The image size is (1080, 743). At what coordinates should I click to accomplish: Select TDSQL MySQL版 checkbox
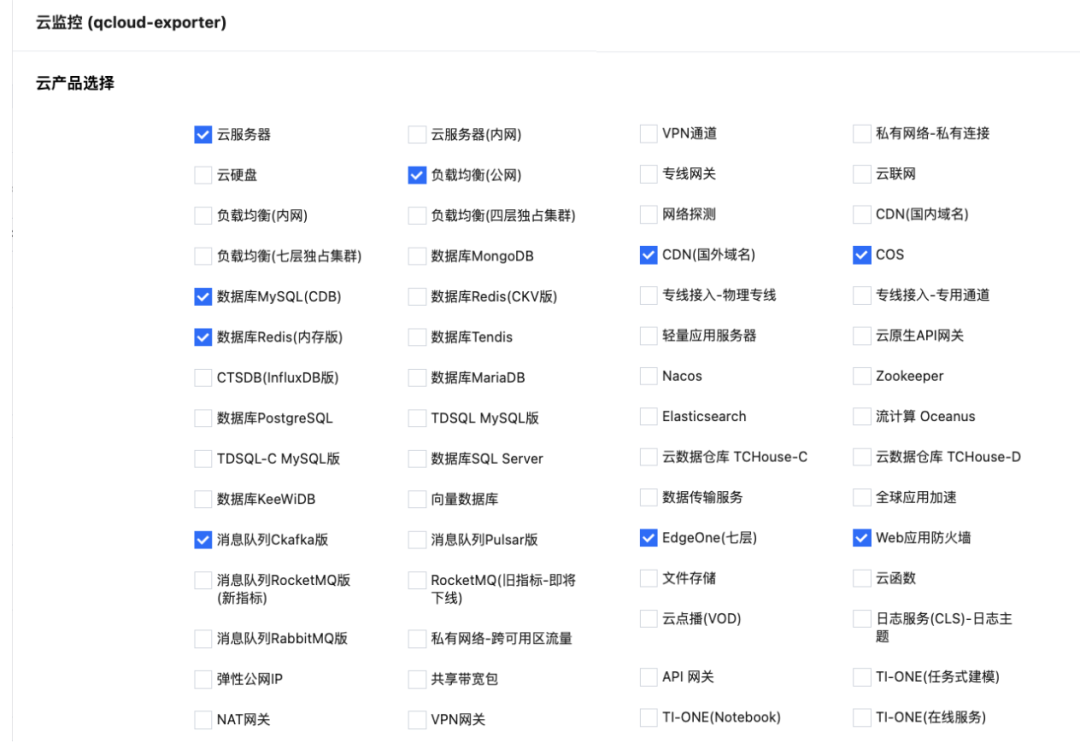click(x=417, y=419)
